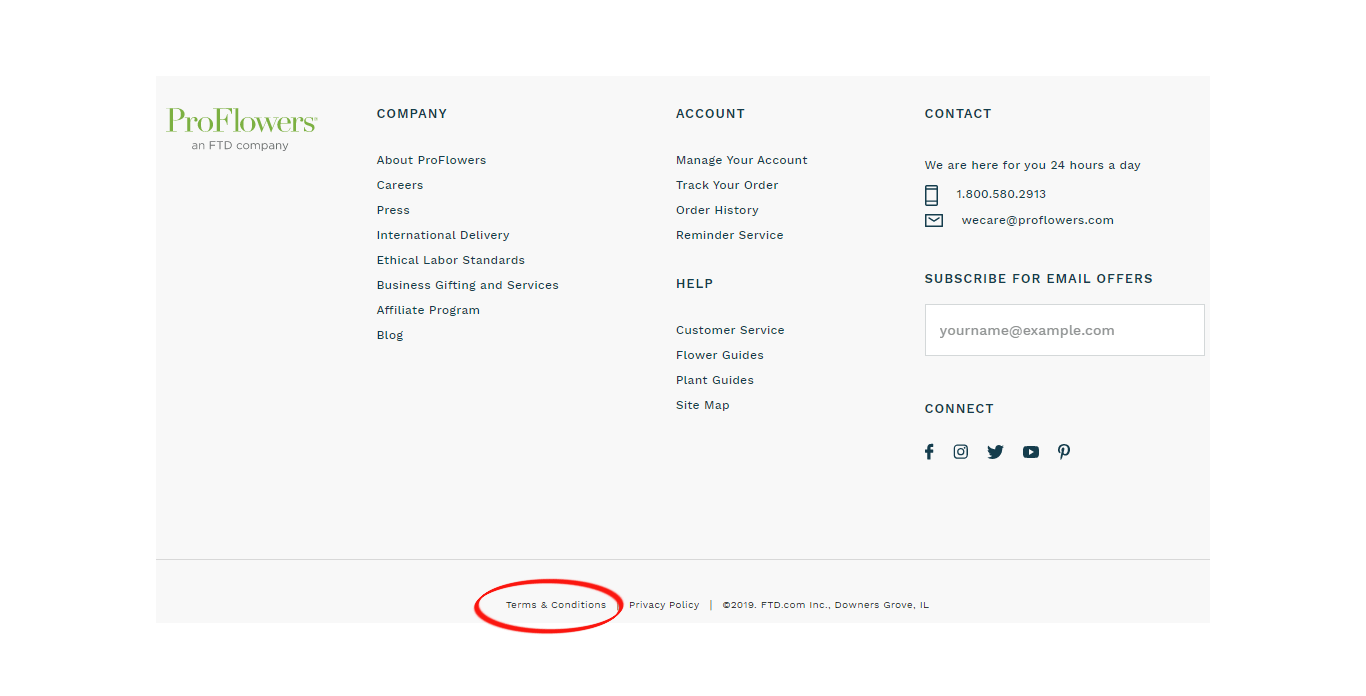Visit the Customer Service page
The height and width of the screenshot is (696, 1366).
[730, 330]
